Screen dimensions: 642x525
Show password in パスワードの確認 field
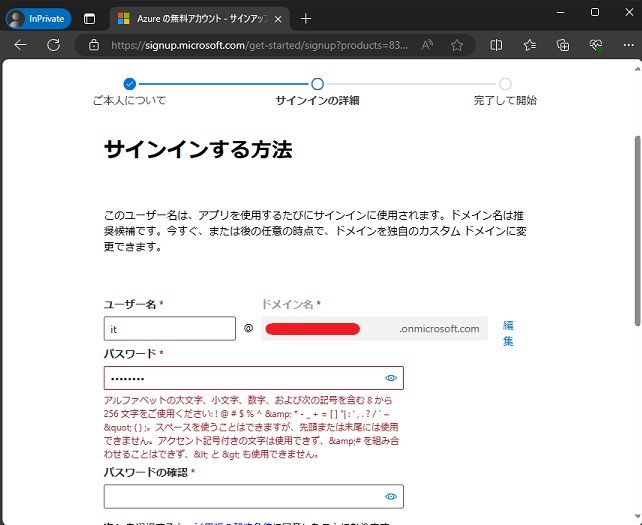[x=391, y=496]
